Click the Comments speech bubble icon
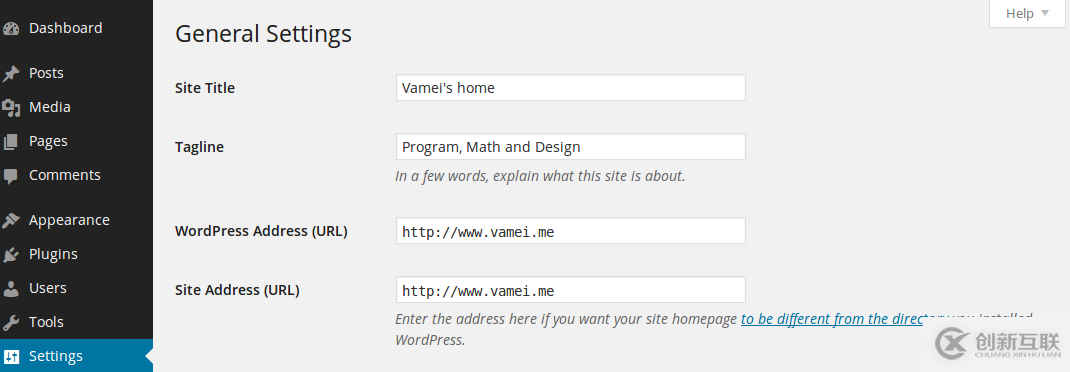 [x=11, y=175]
